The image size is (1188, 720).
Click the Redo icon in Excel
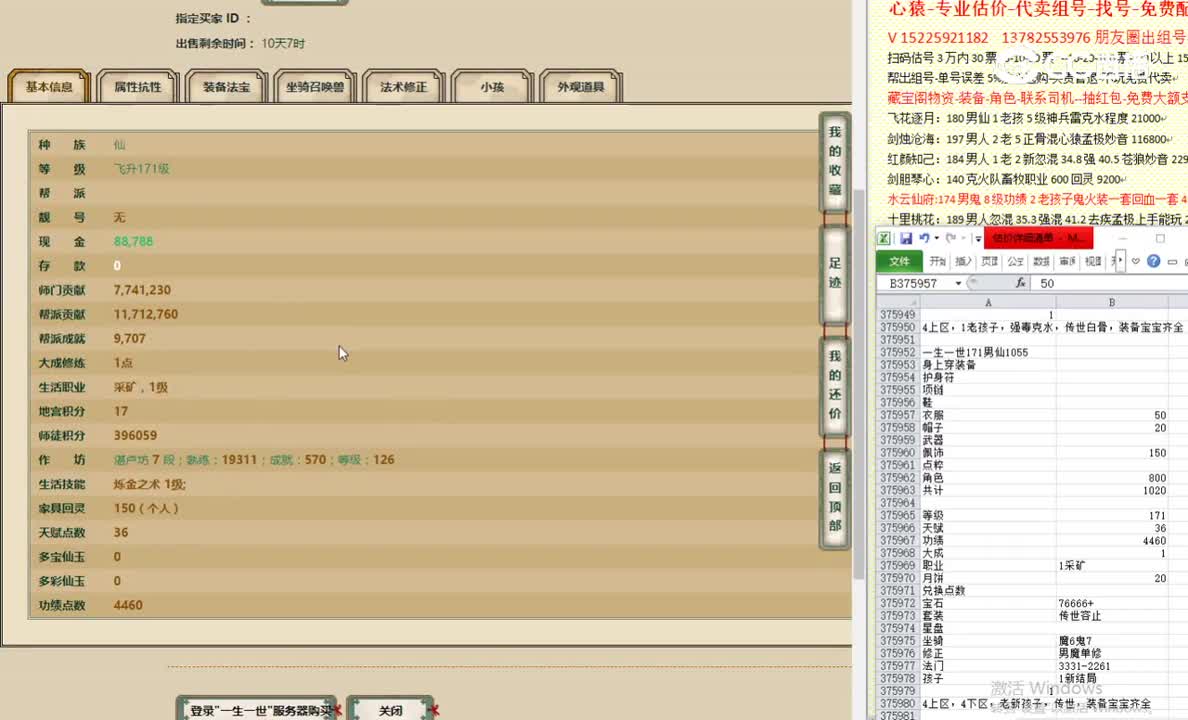click(x=950, y=238)
